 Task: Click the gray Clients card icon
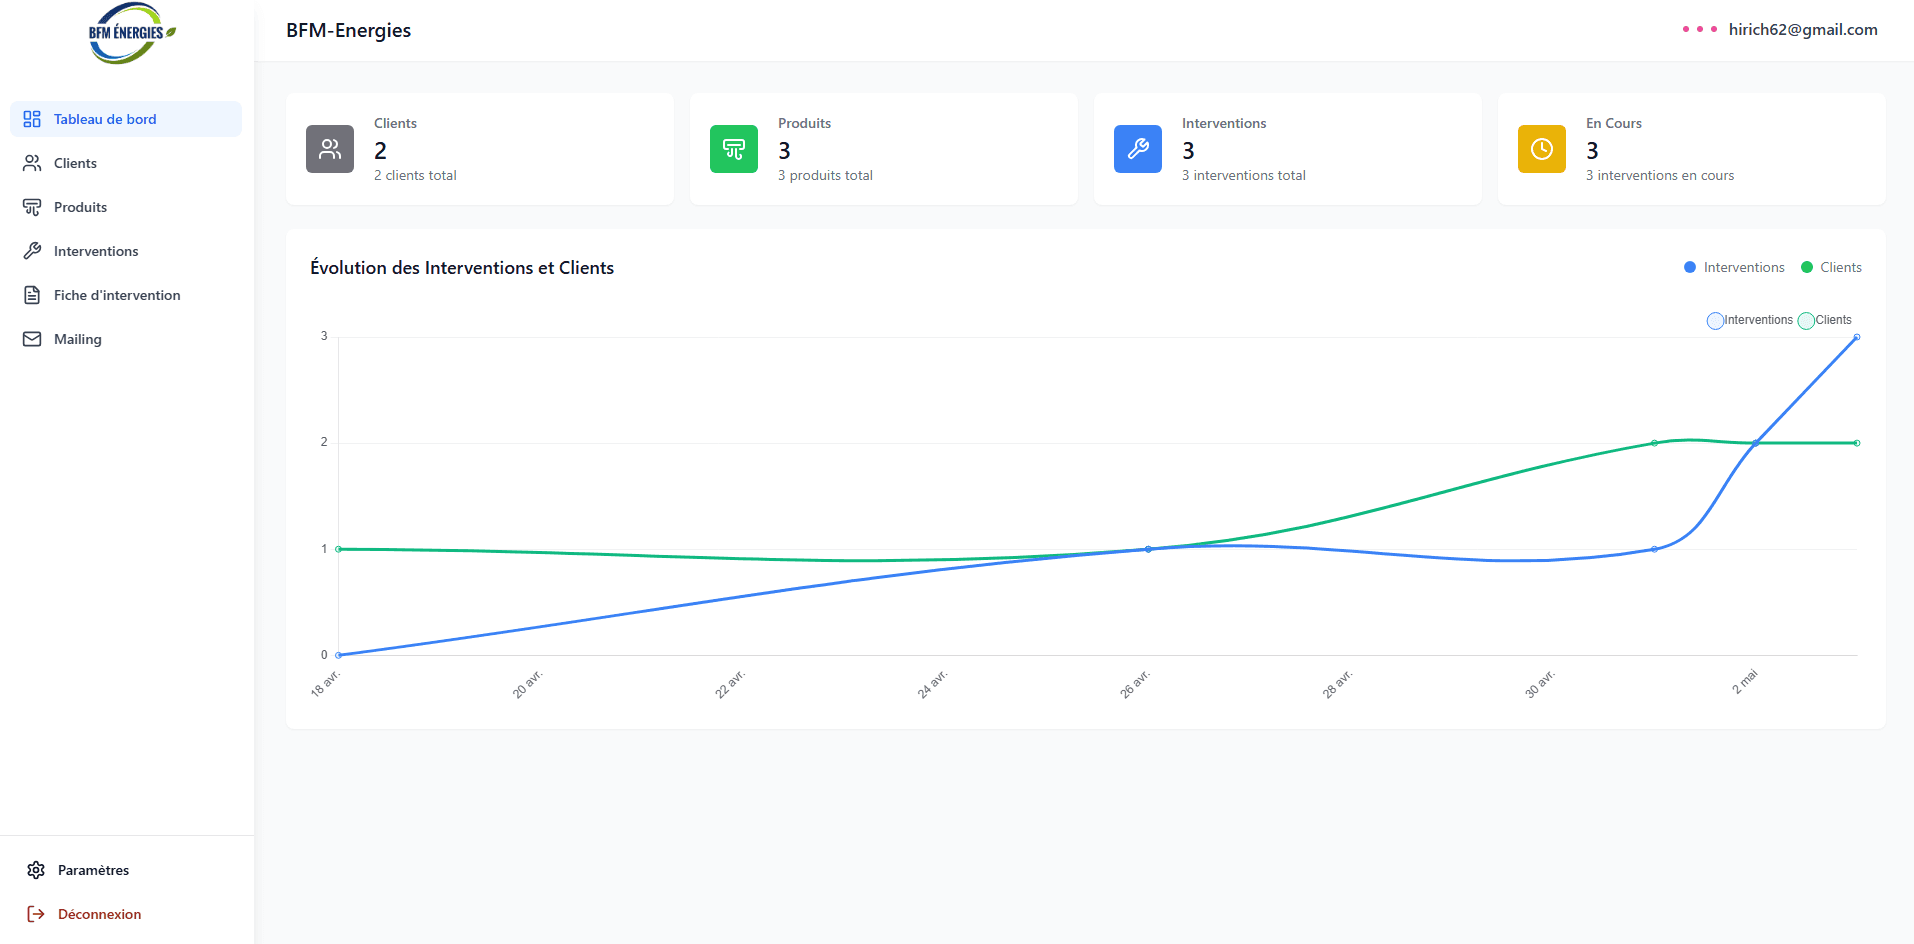pos(330,149)
